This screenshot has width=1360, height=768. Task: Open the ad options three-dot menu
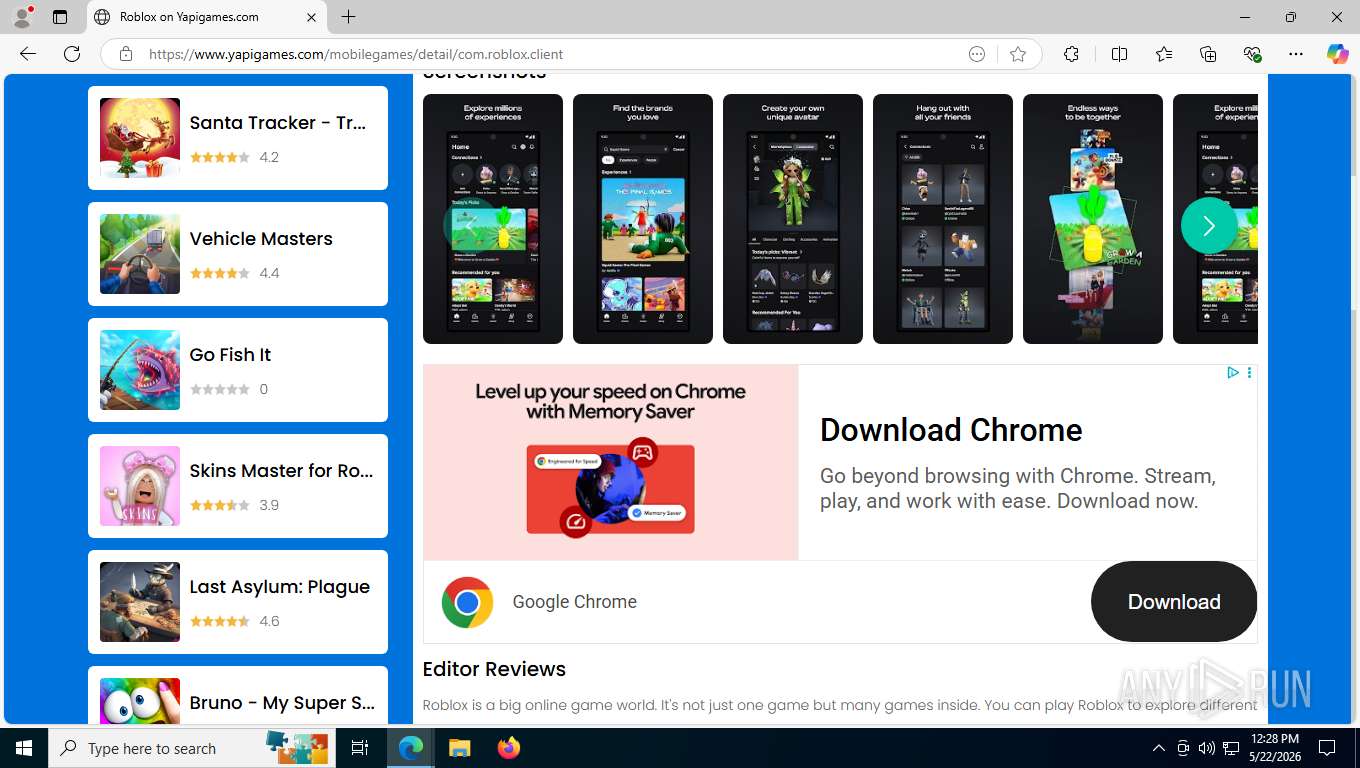1249,373
